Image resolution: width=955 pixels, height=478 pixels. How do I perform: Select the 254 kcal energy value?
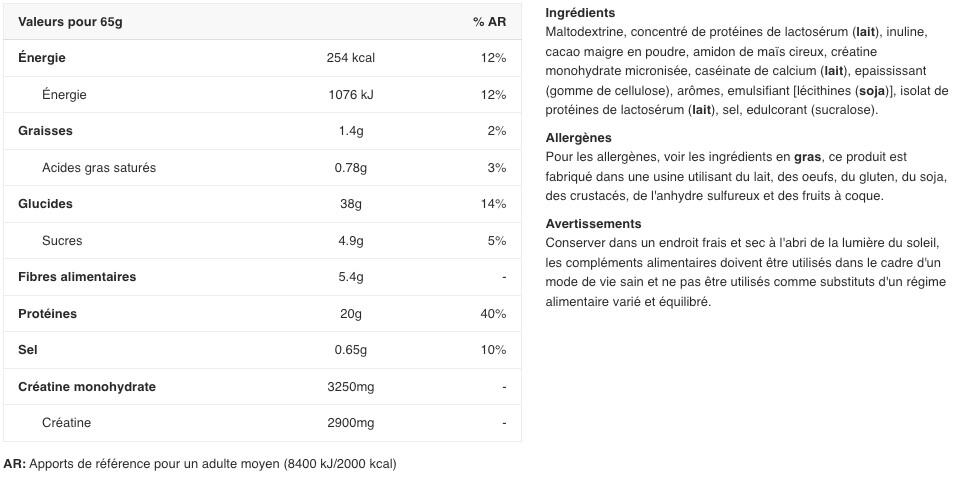coord(350,58)
